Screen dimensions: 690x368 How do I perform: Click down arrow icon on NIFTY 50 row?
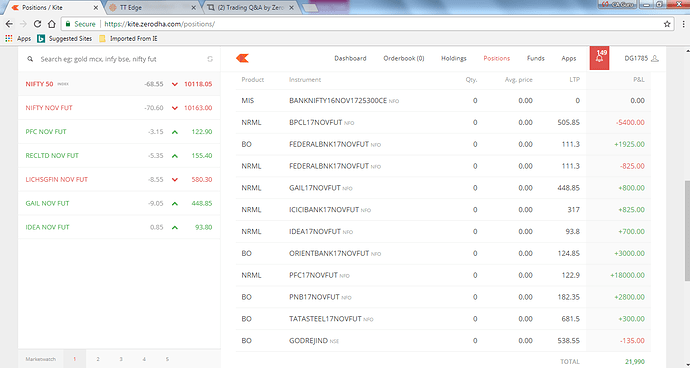(x=175, y=84)
